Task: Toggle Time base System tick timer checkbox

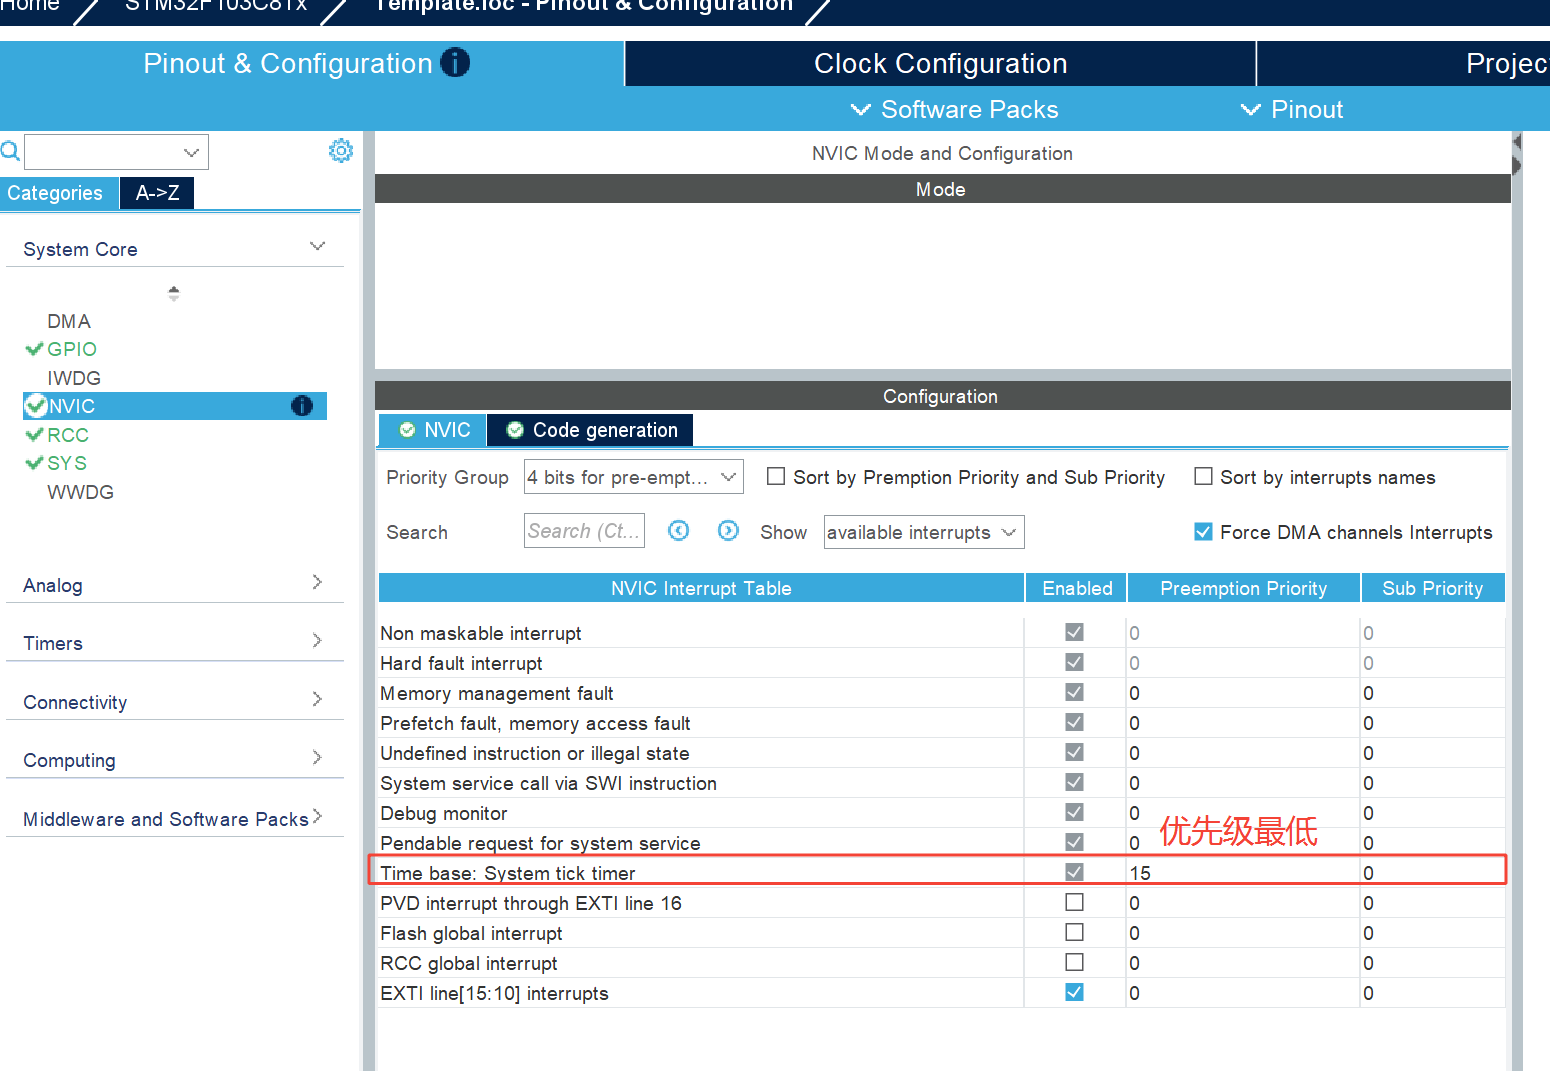Action: (1075, 872)
